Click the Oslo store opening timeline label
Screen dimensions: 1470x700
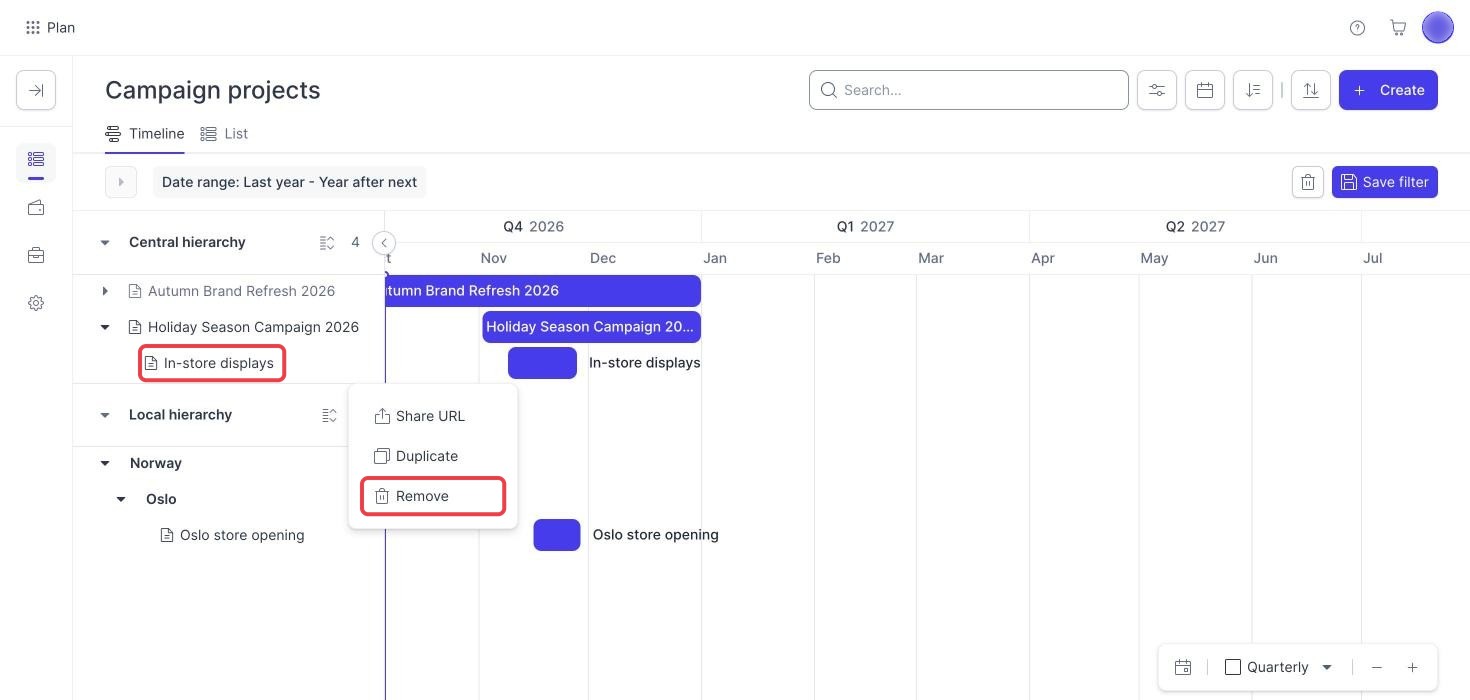[655, 535]
